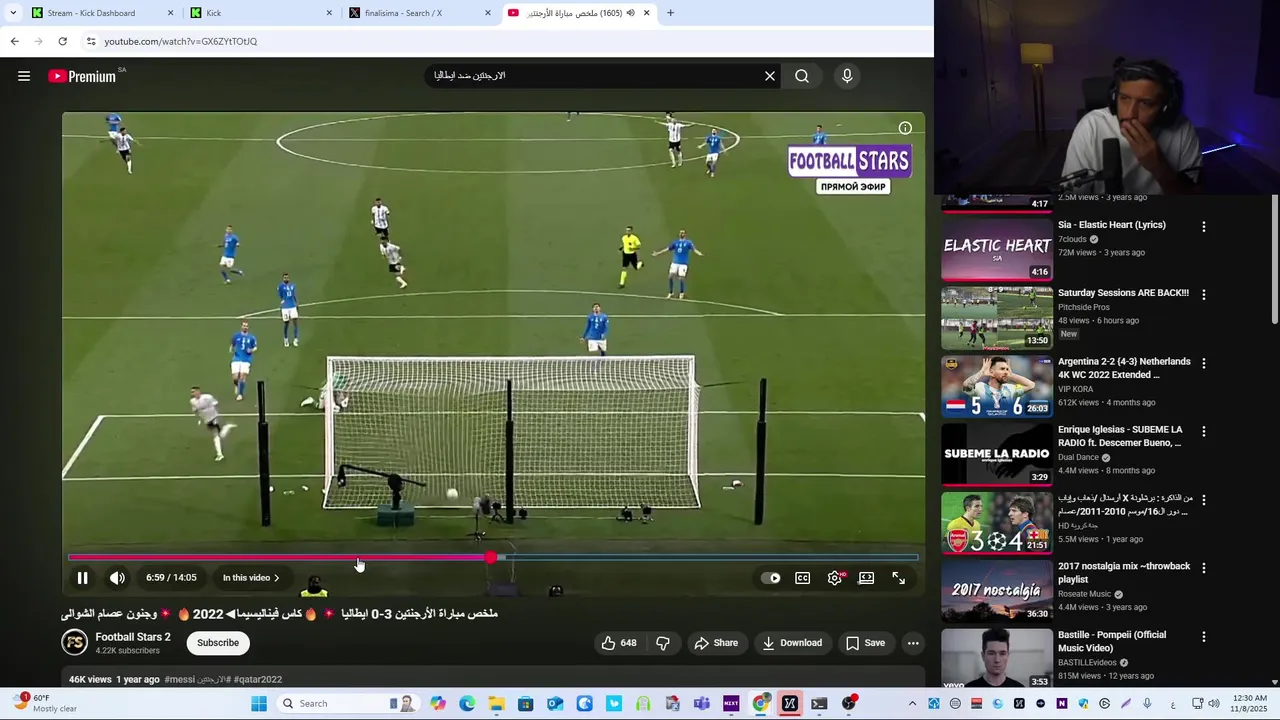
Task: Open options for Sia - Elastic Heart
Action: [x=1203, y=227]
